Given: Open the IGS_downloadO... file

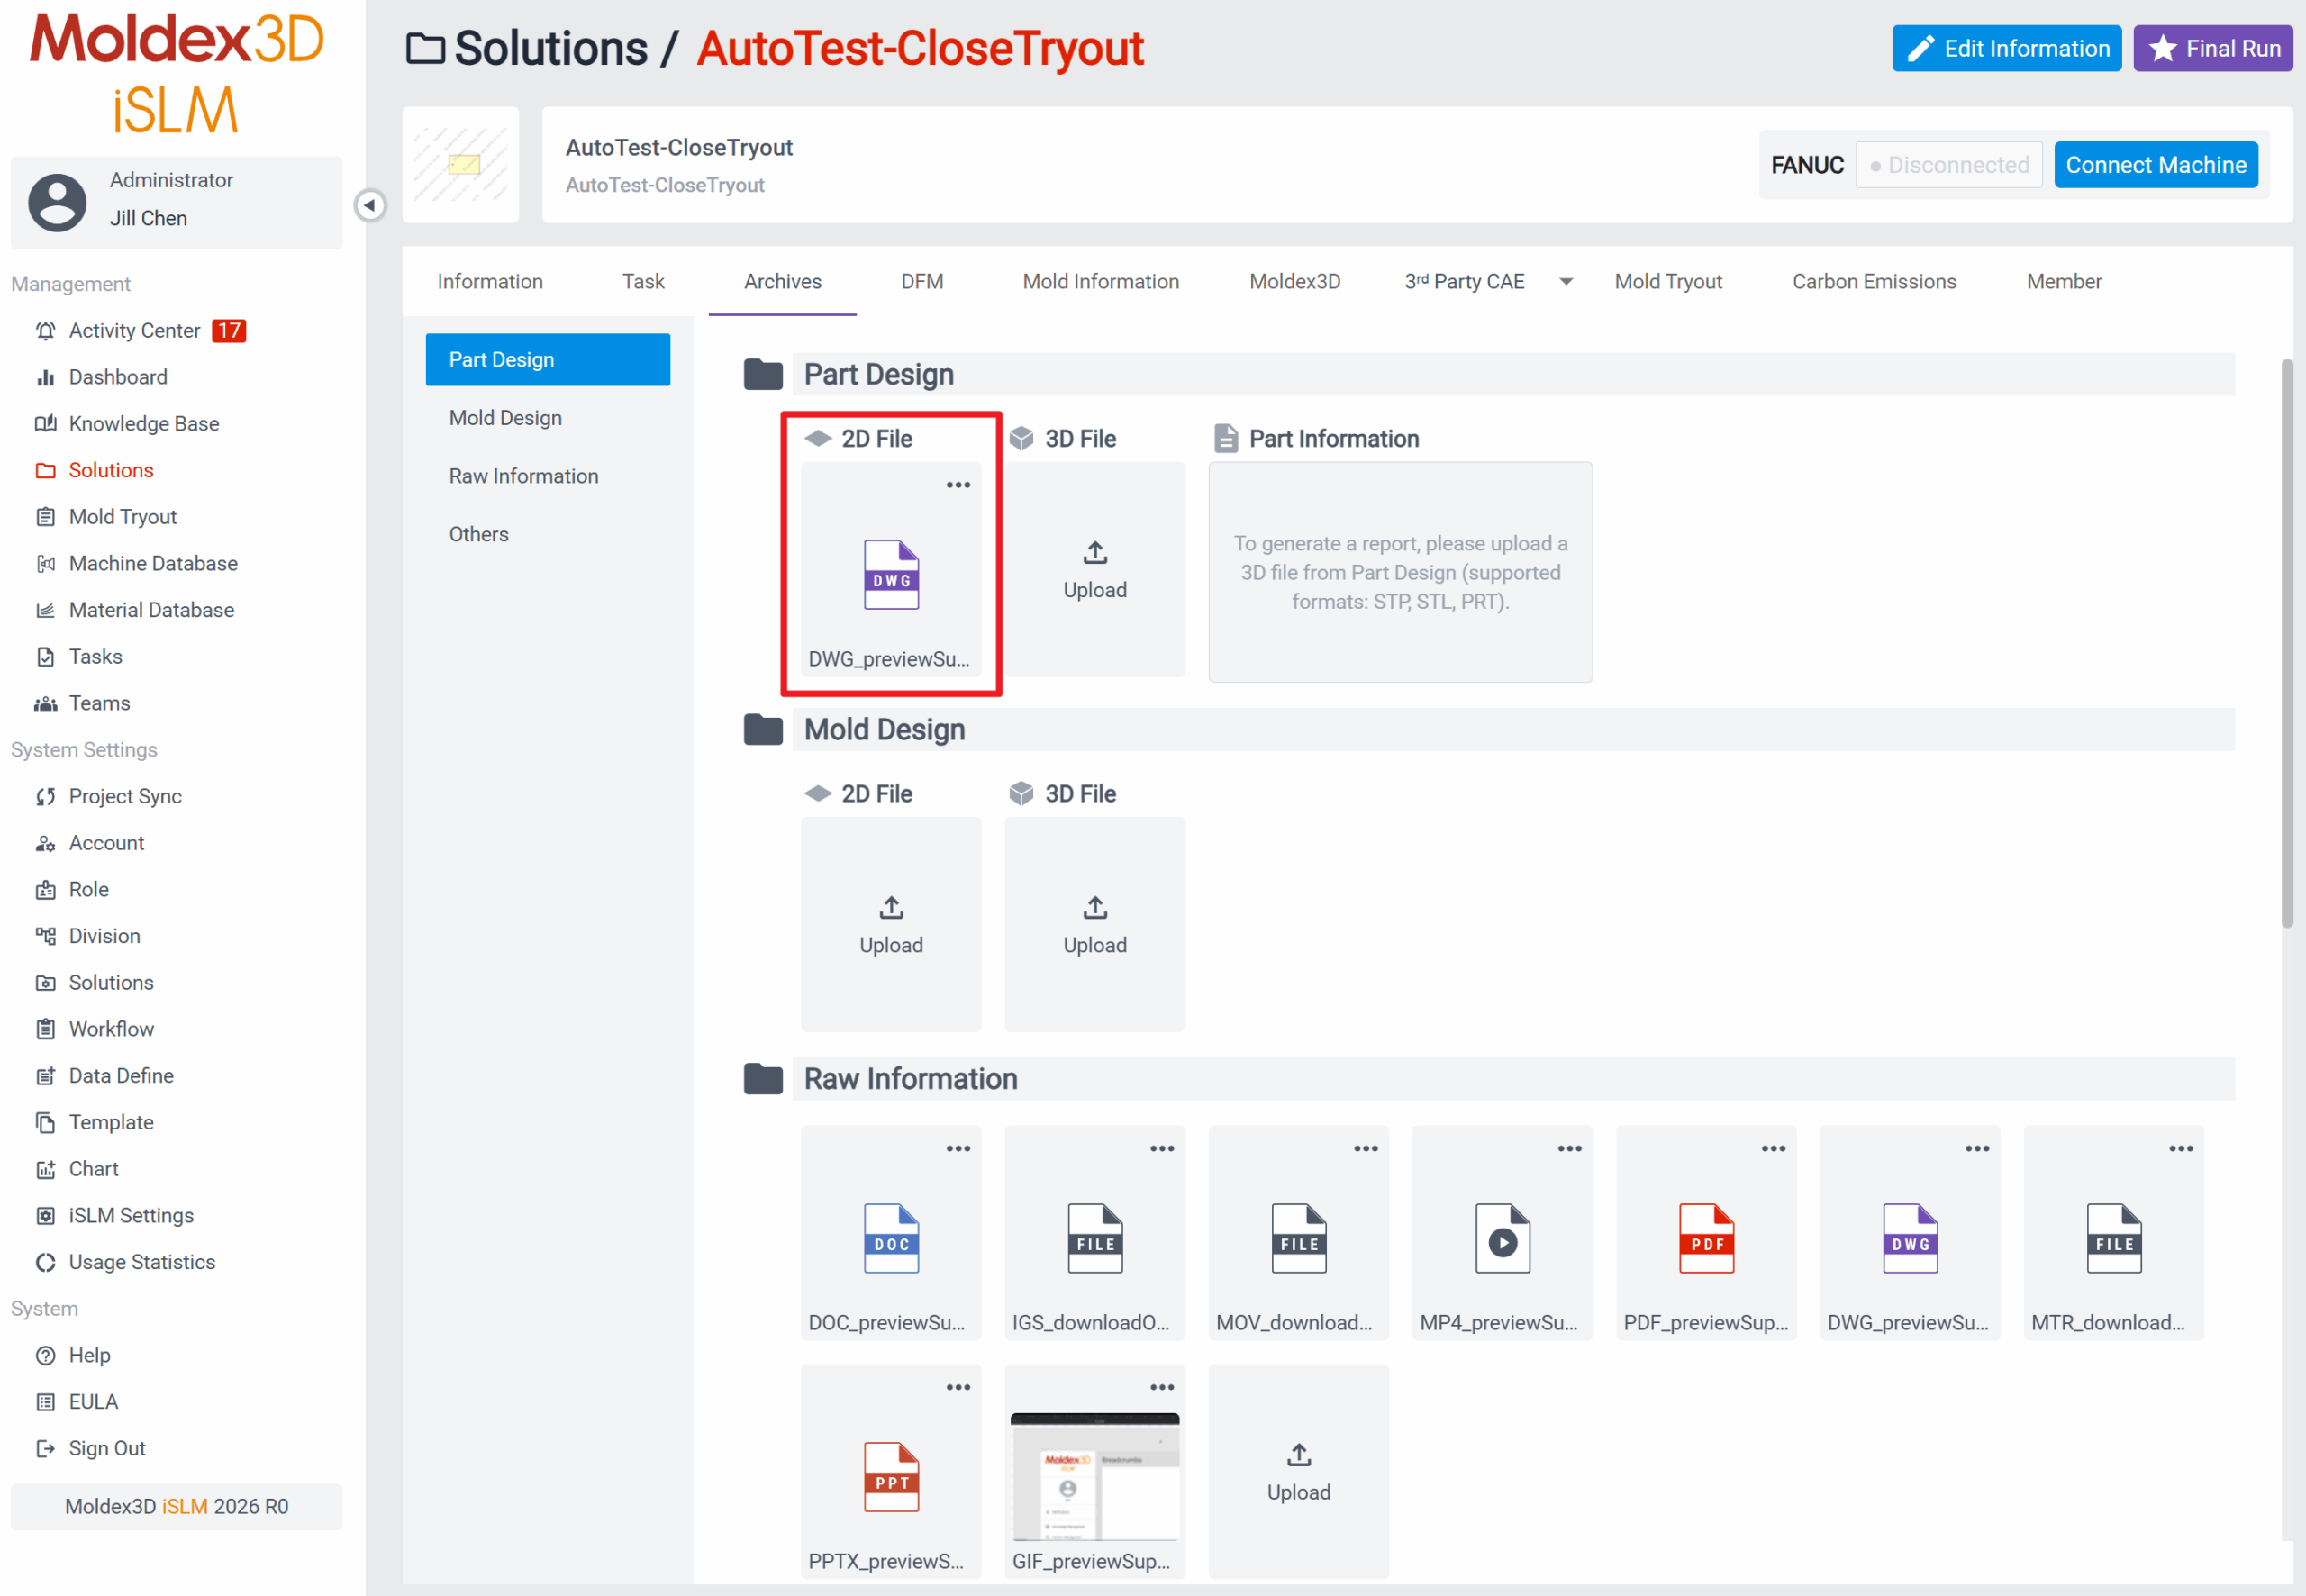Looking at the screenshot, I should pos(1095,1239).
